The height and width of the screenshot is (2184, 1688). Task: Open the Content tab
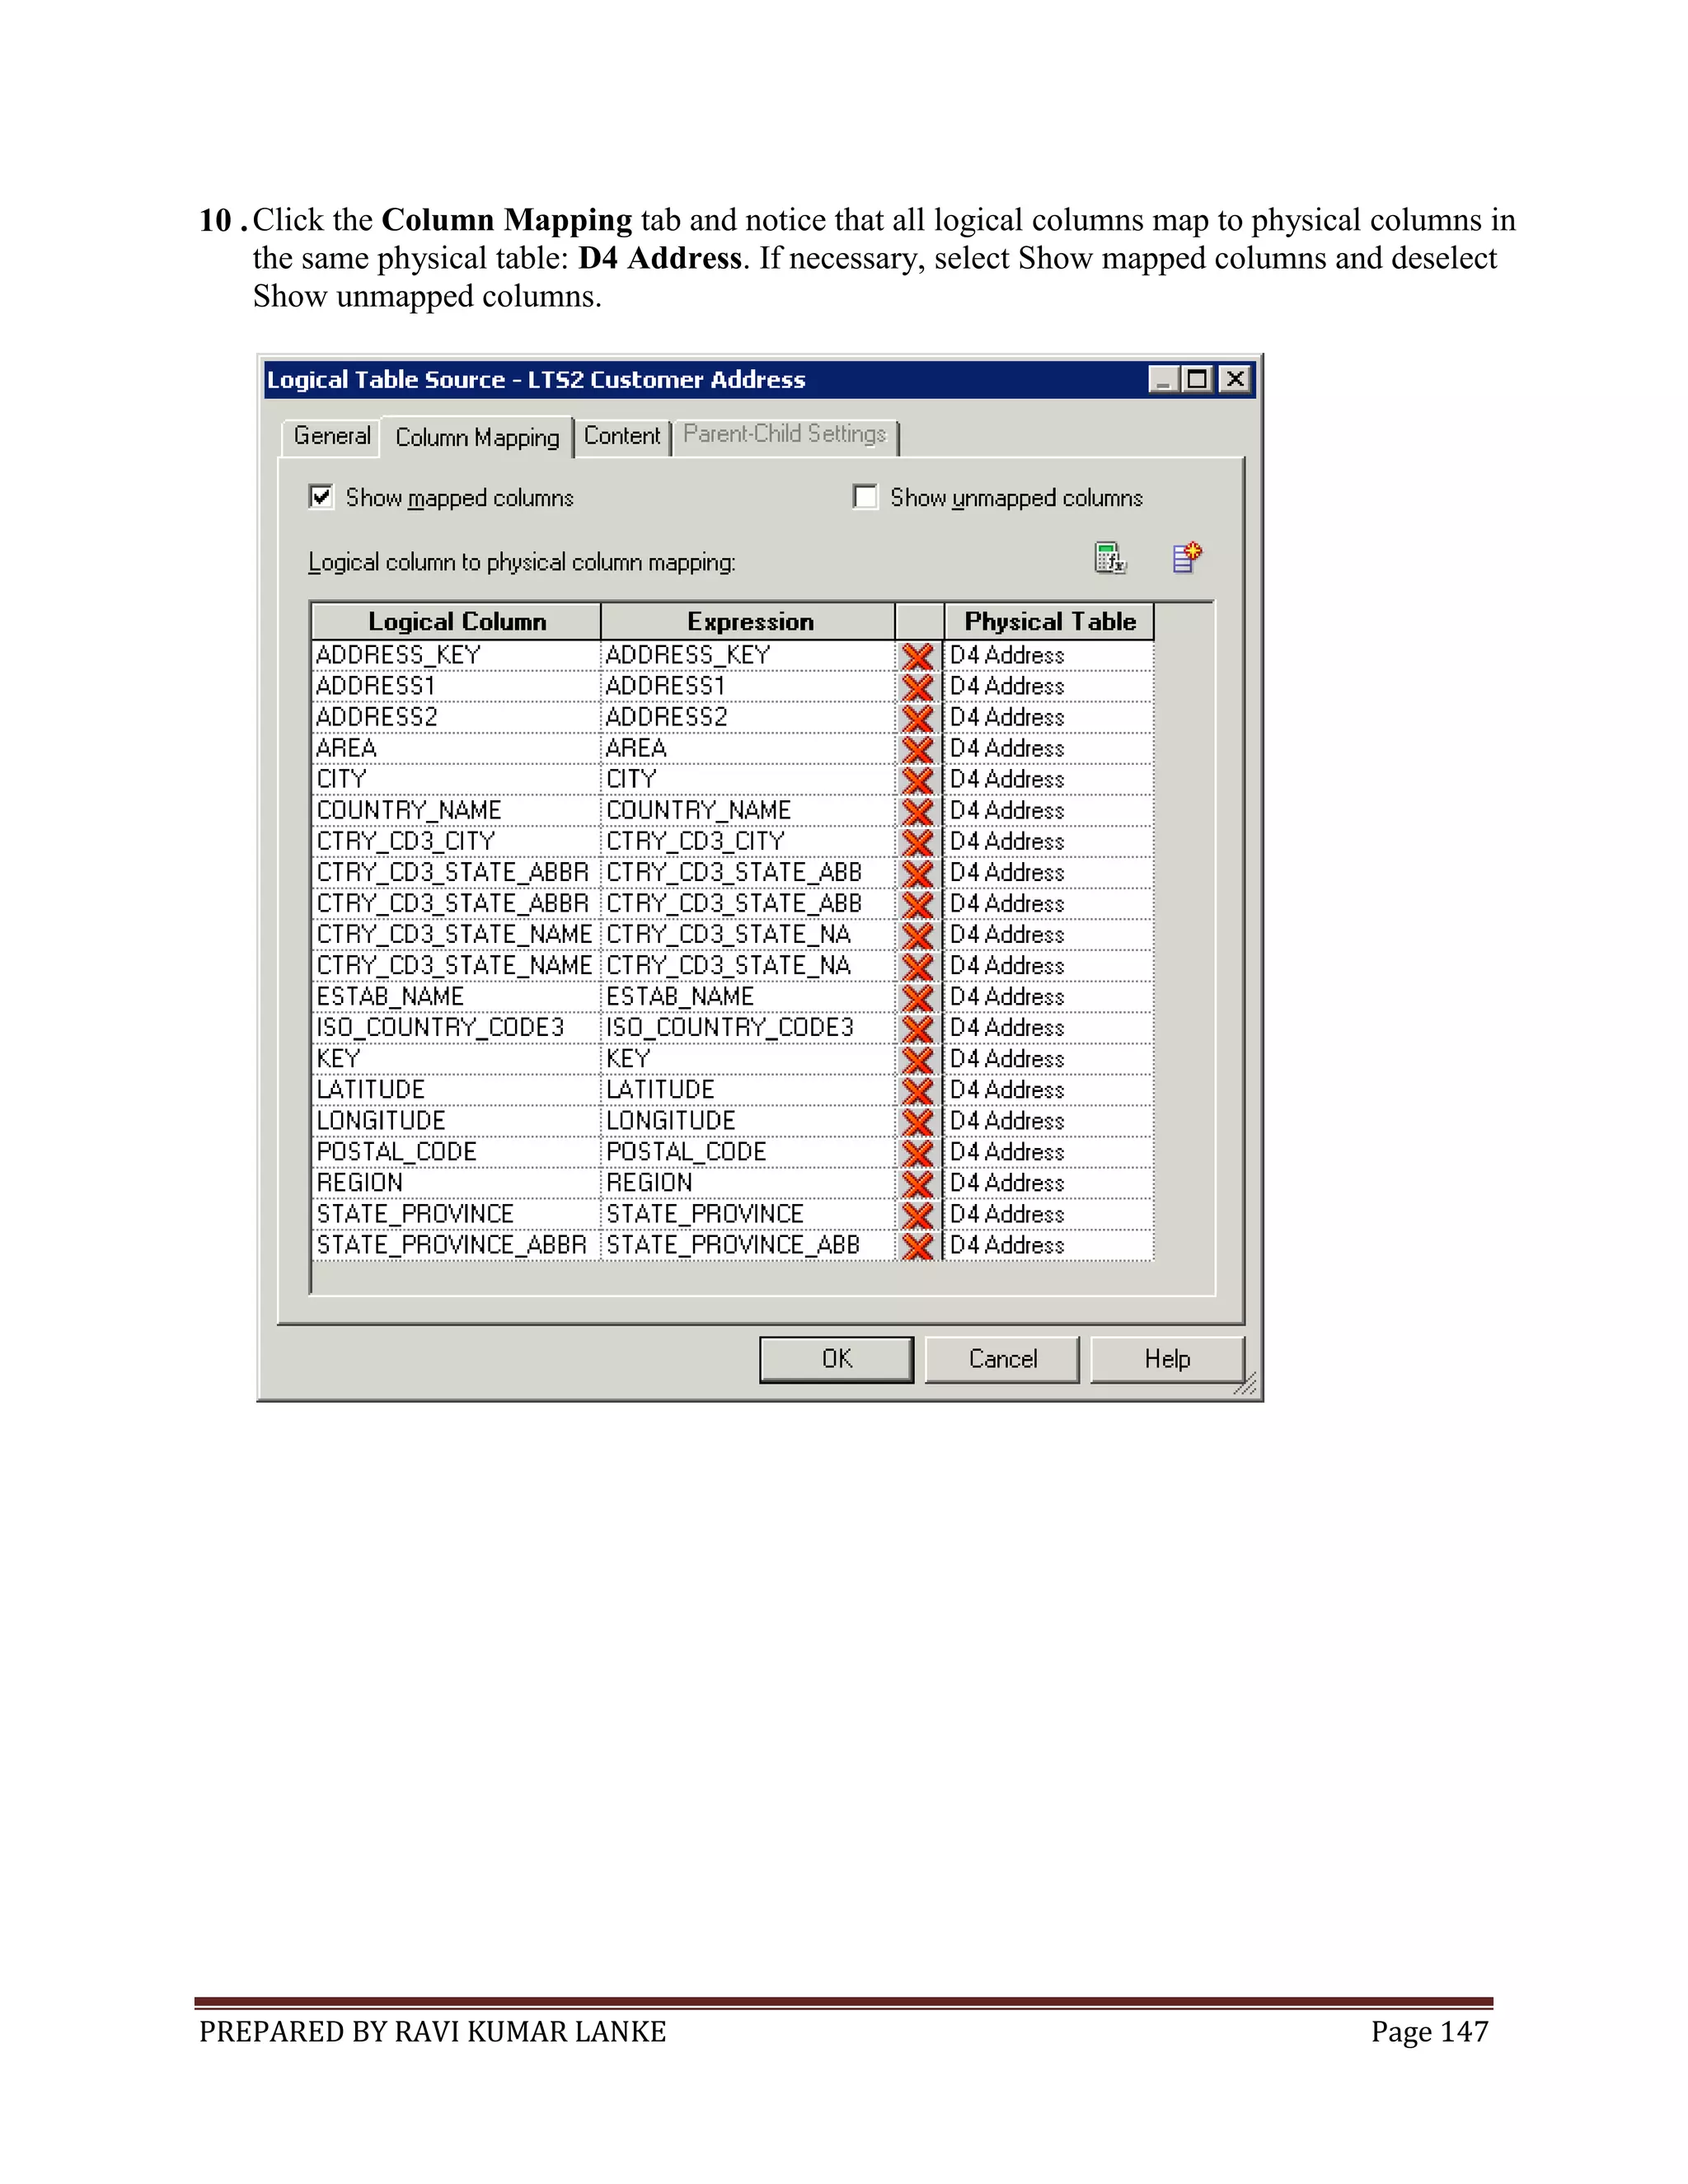(622, 436)
